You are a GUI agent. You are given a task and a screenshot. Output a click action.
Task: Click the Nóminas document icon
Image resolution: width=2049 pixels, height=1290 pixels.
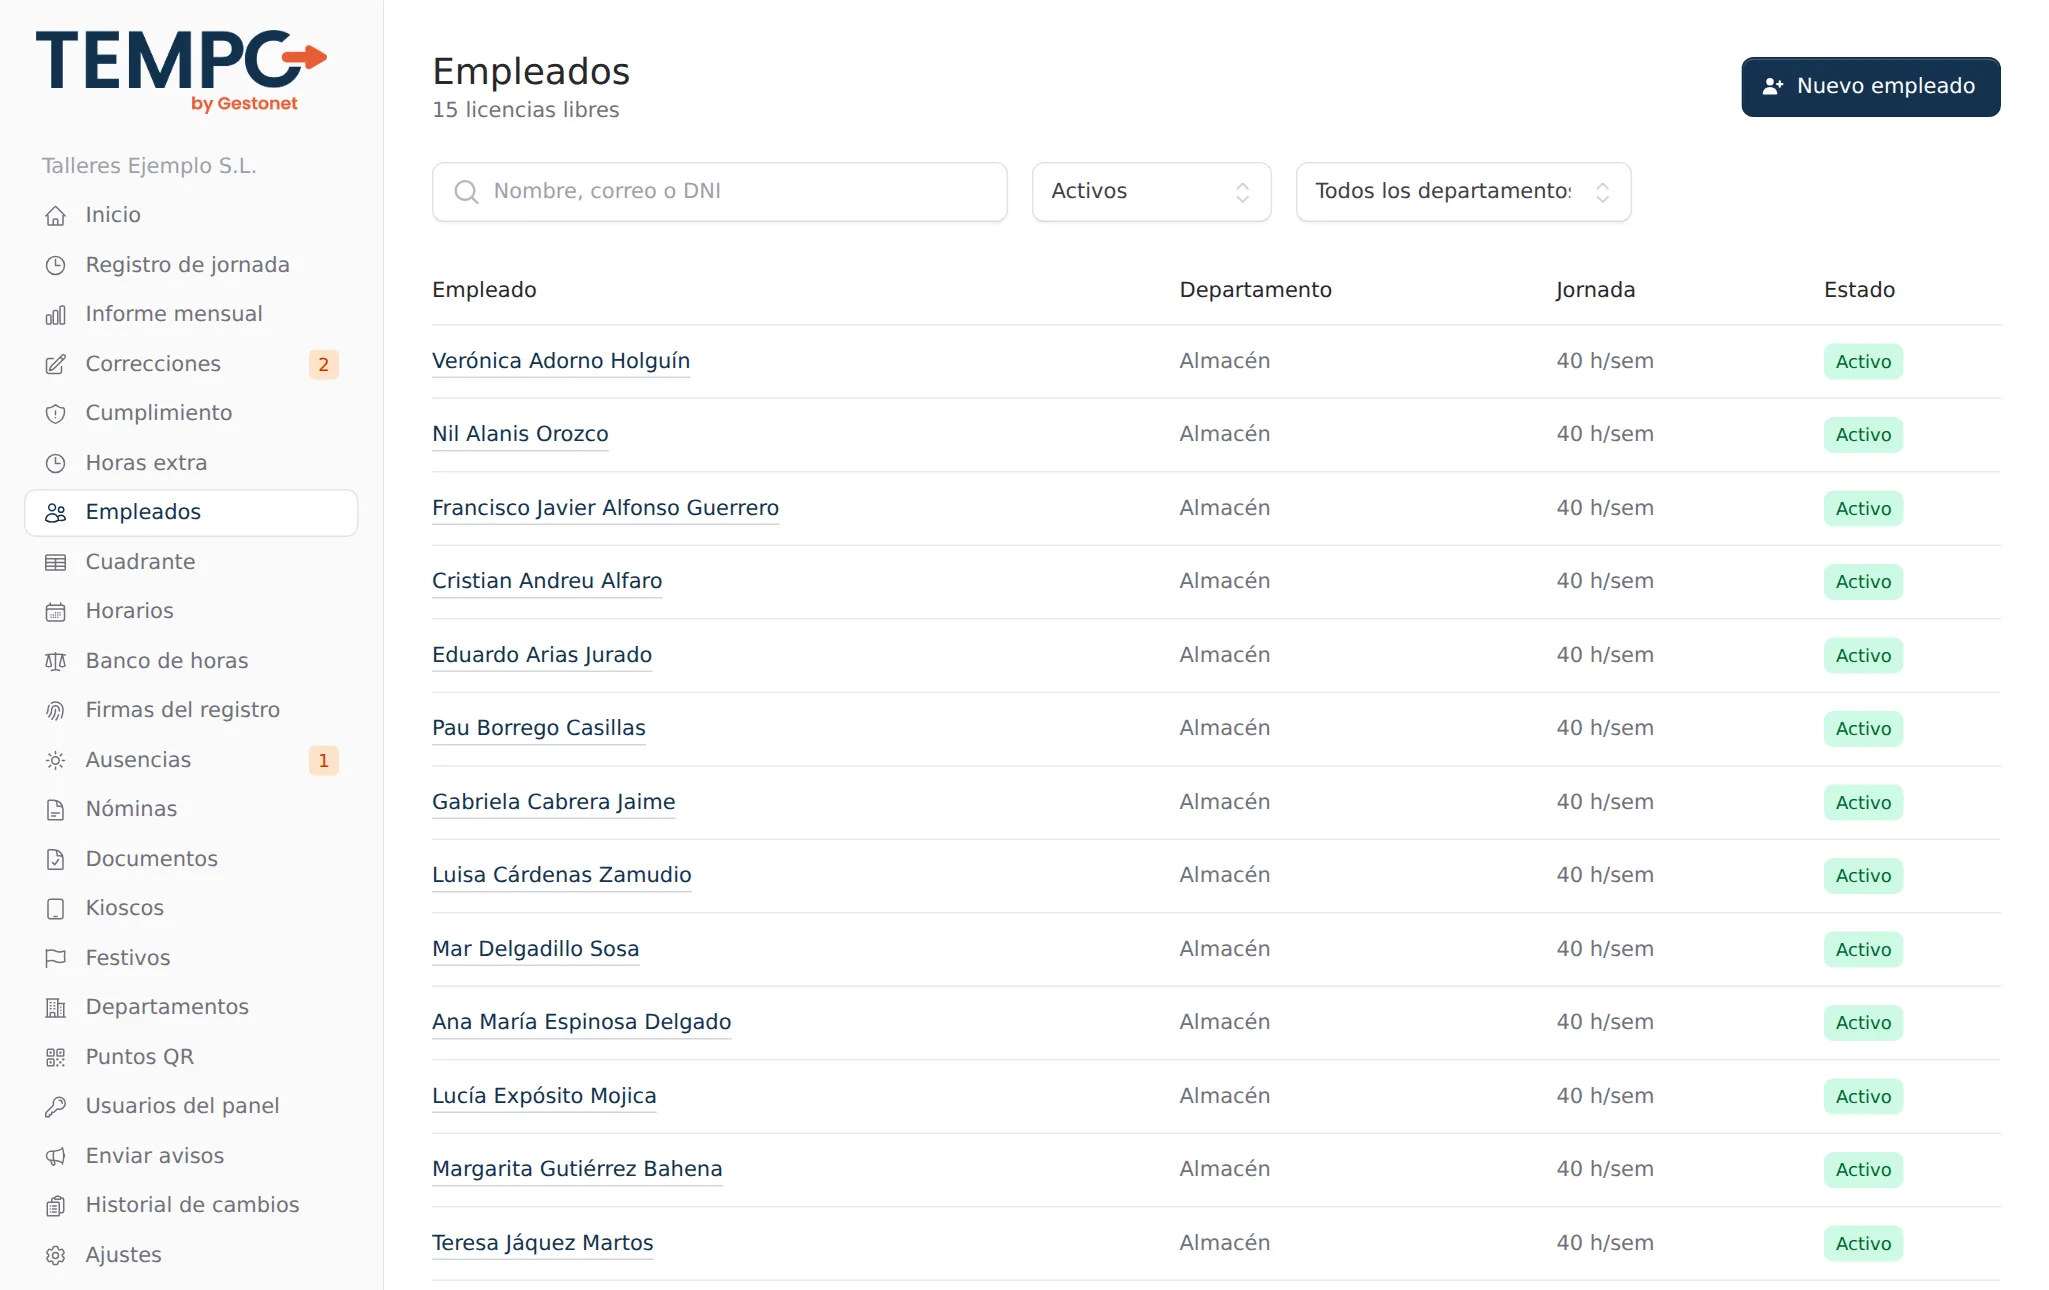point(56,809)
